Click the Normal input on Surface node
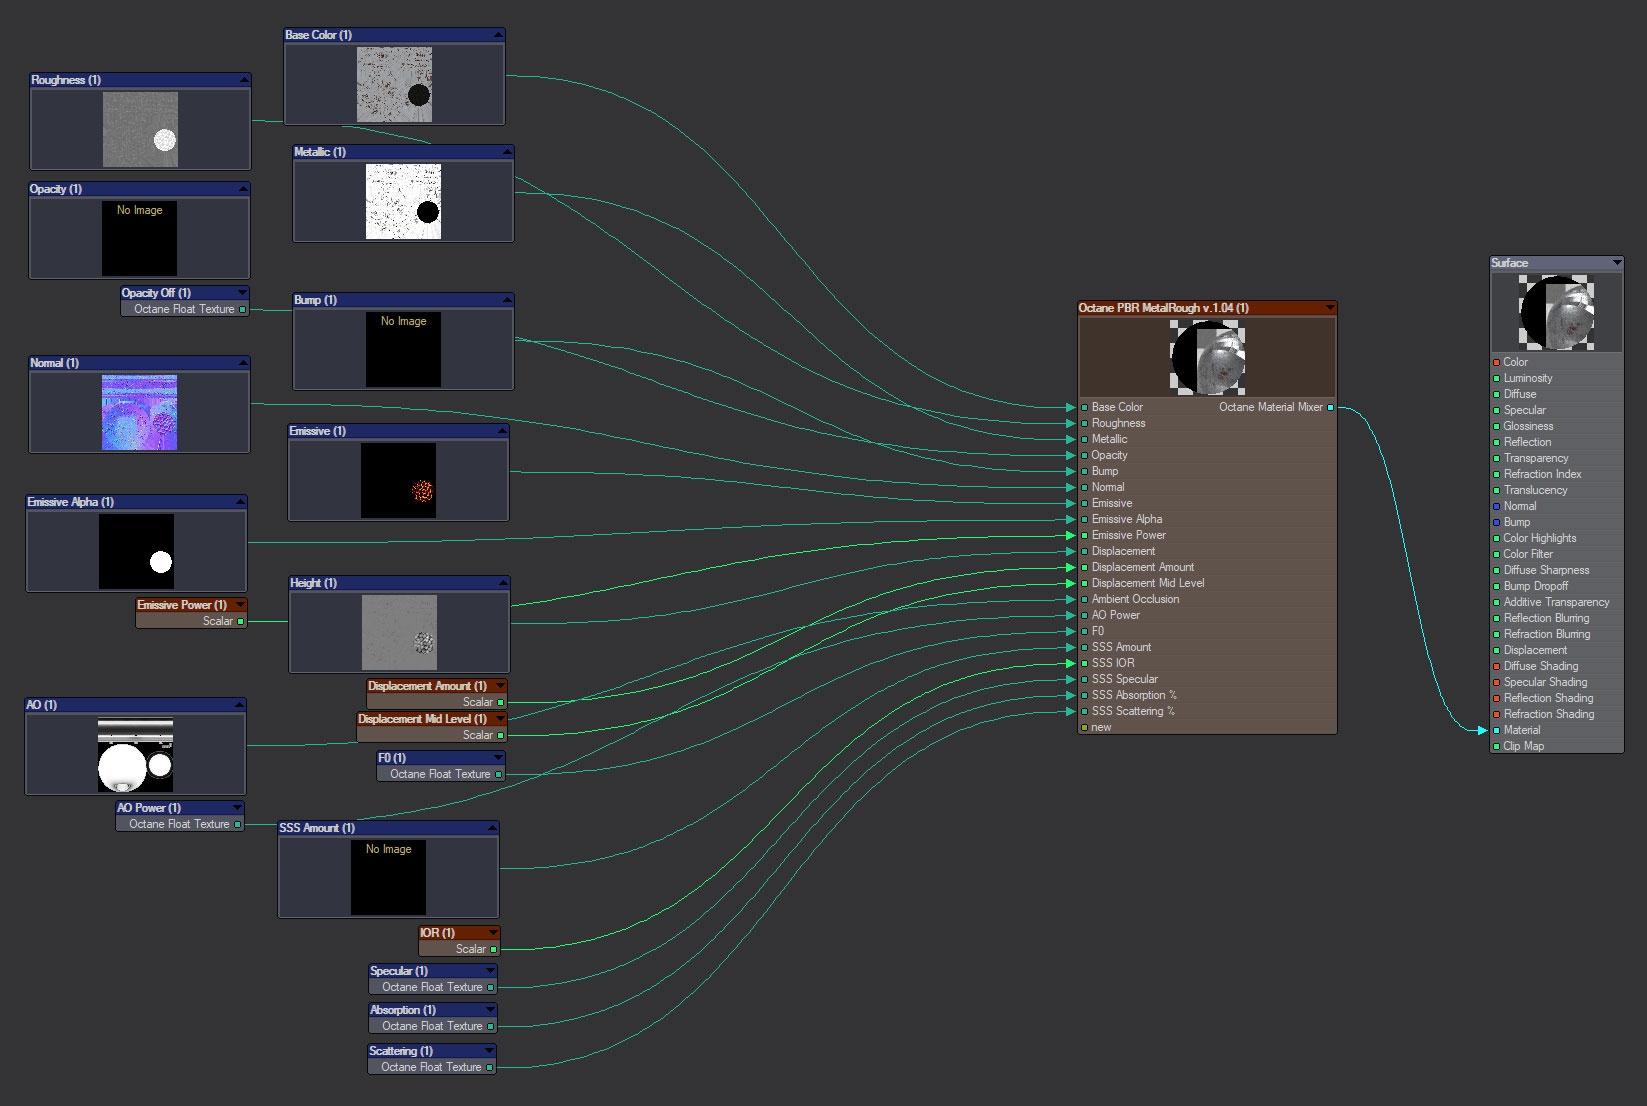Viewport: 1647px width, 1106px height. tap(1497, 507)
